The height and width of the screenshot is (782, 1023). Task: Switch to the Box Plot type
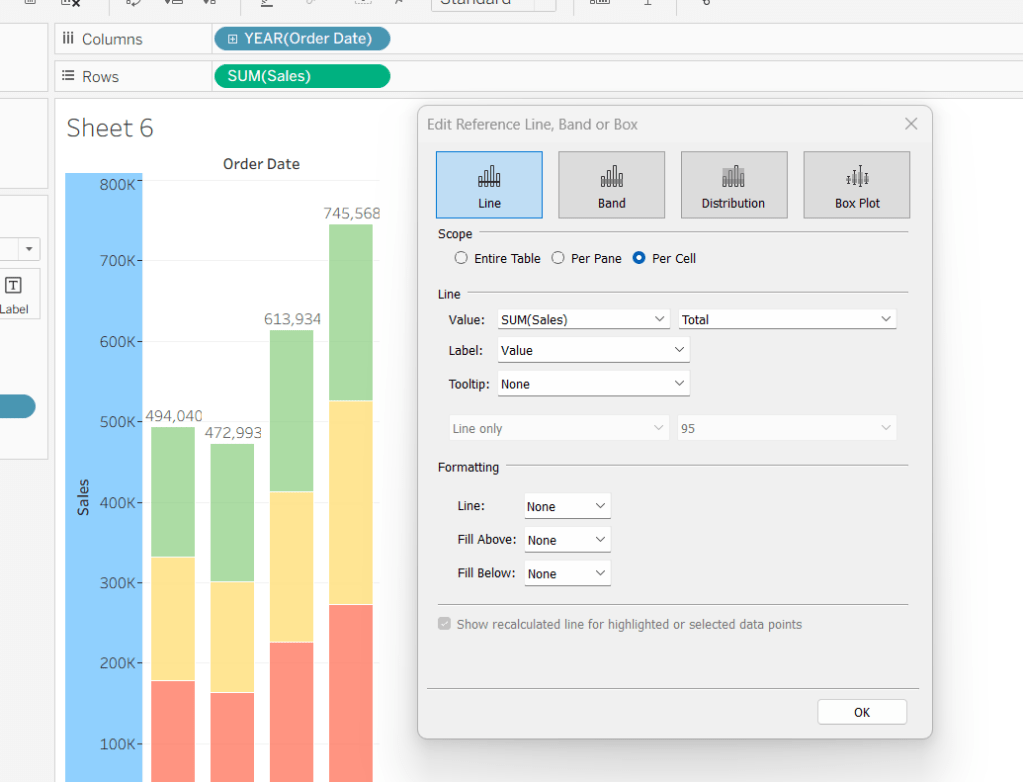[856, 185]
